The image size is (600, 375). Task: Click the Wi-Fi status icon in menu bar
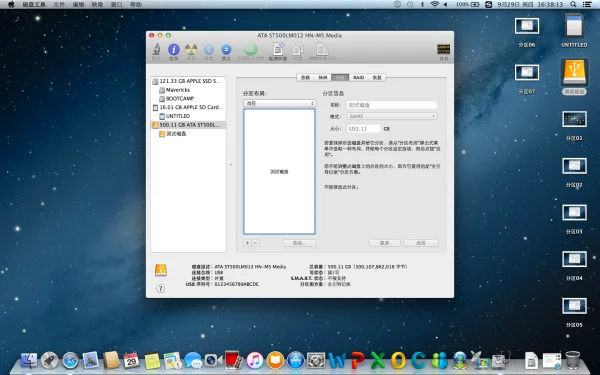click(x=434, y=5)
